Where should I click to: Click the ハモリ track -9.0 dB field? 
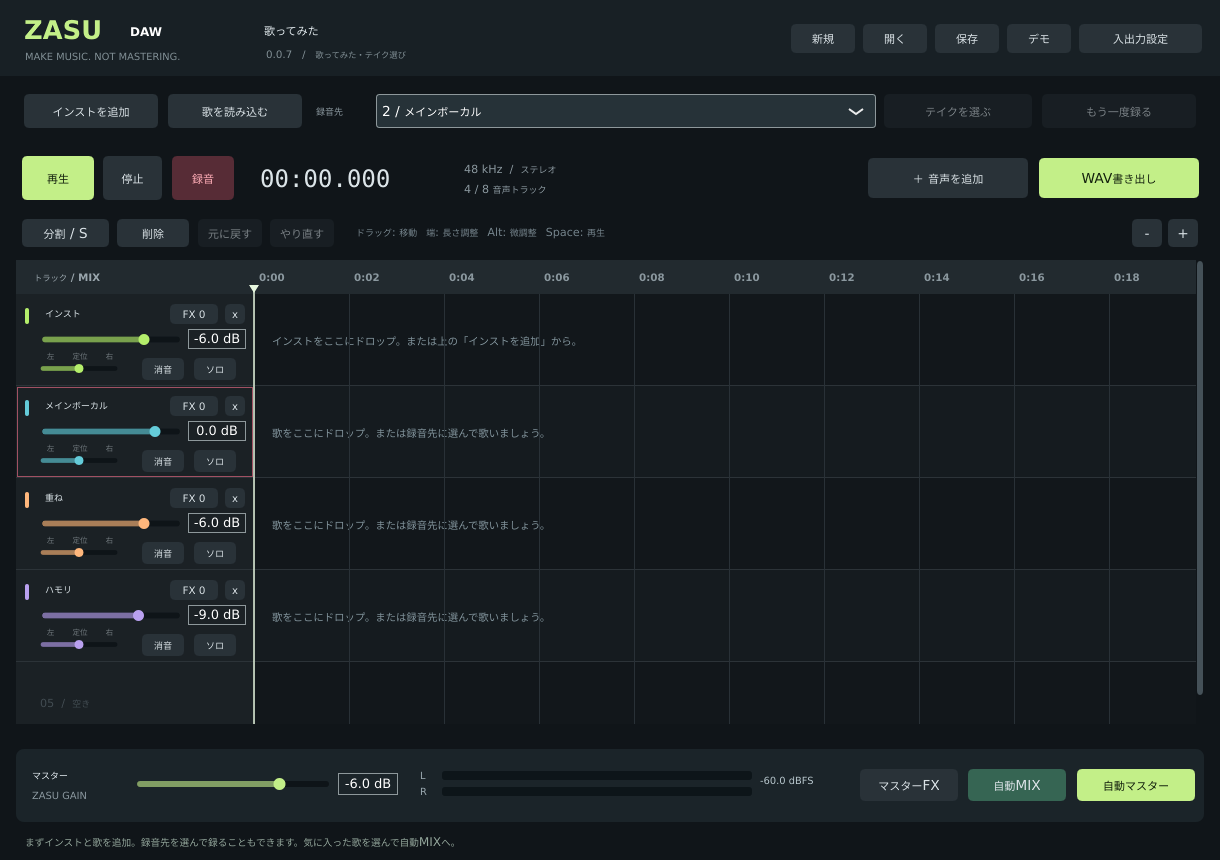tap(217, 614)
